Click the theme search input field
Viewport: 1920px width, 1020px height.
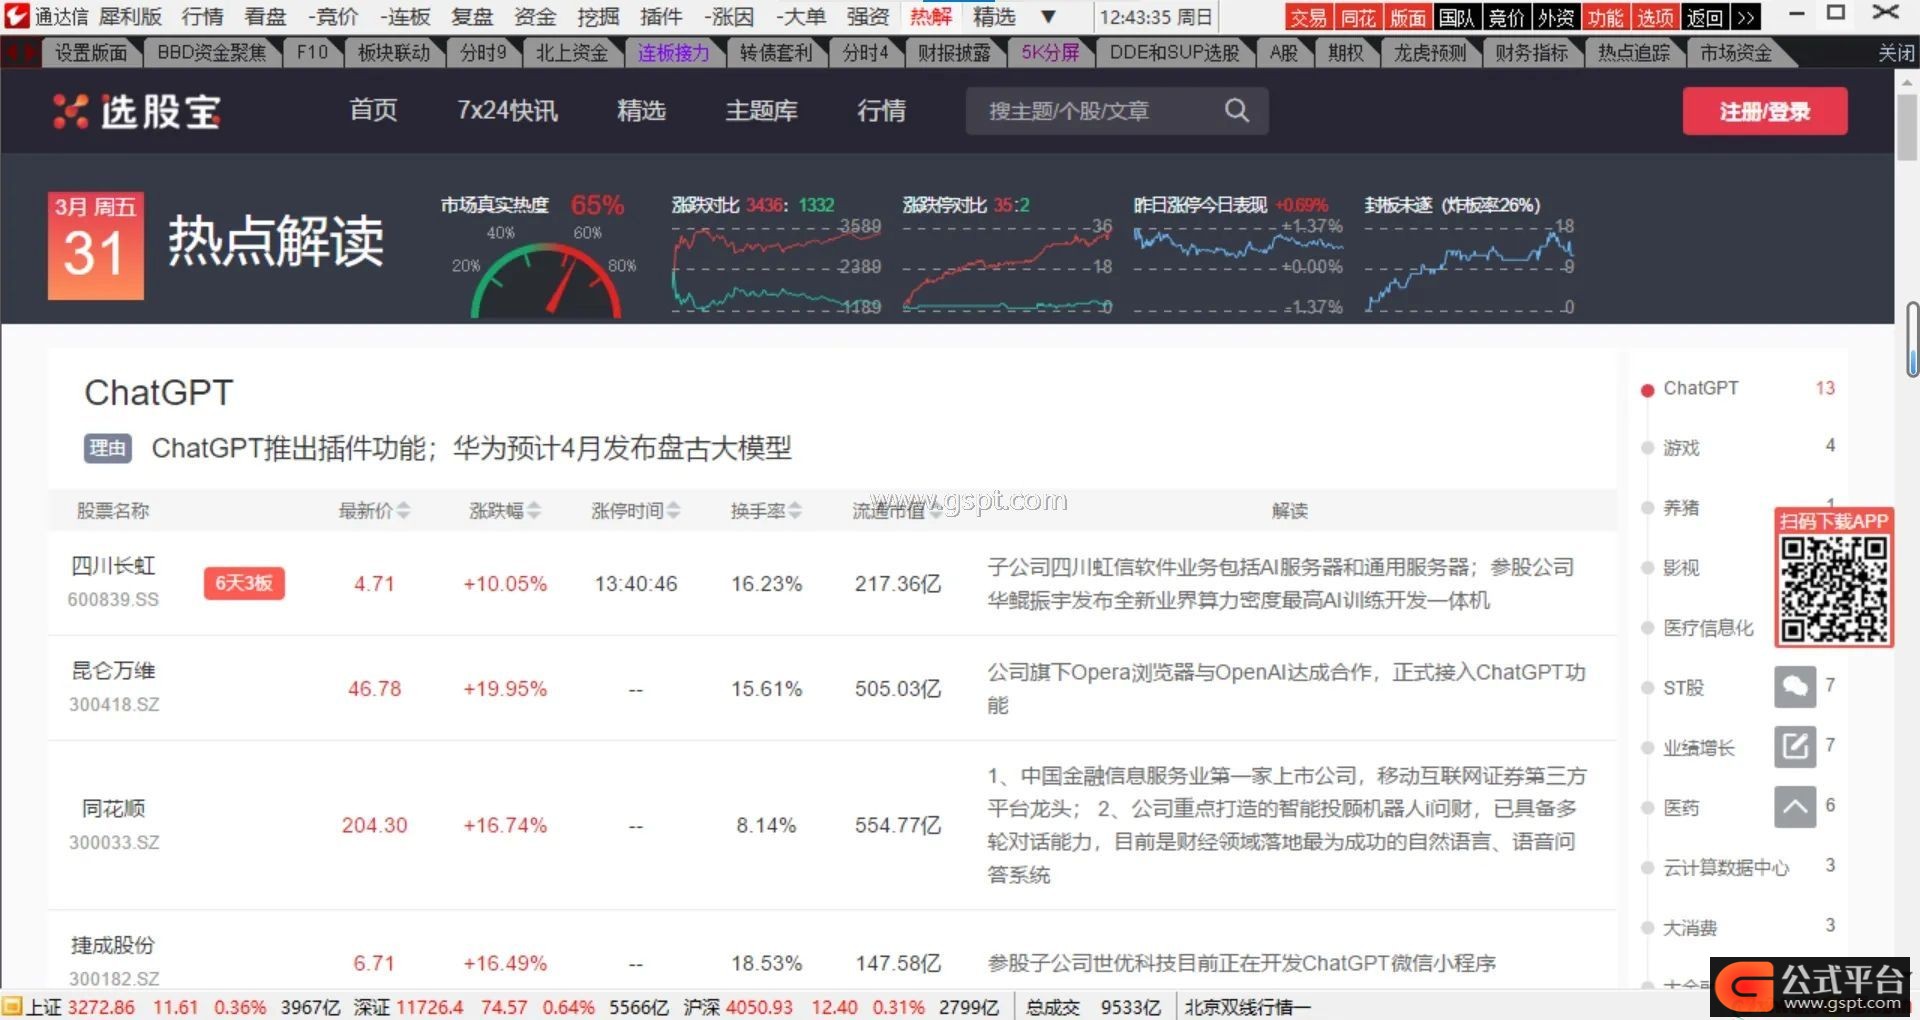(x=1117, y=111)
